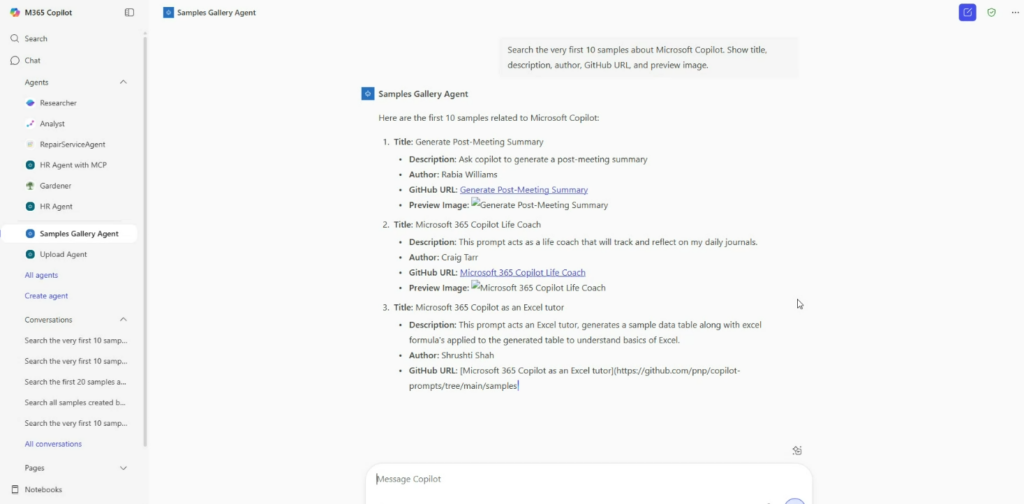This screenshot has width=1024, height=504.
Task: Open the 'Search all samples created b...' conversation
Action: click(x=75, y=403)
